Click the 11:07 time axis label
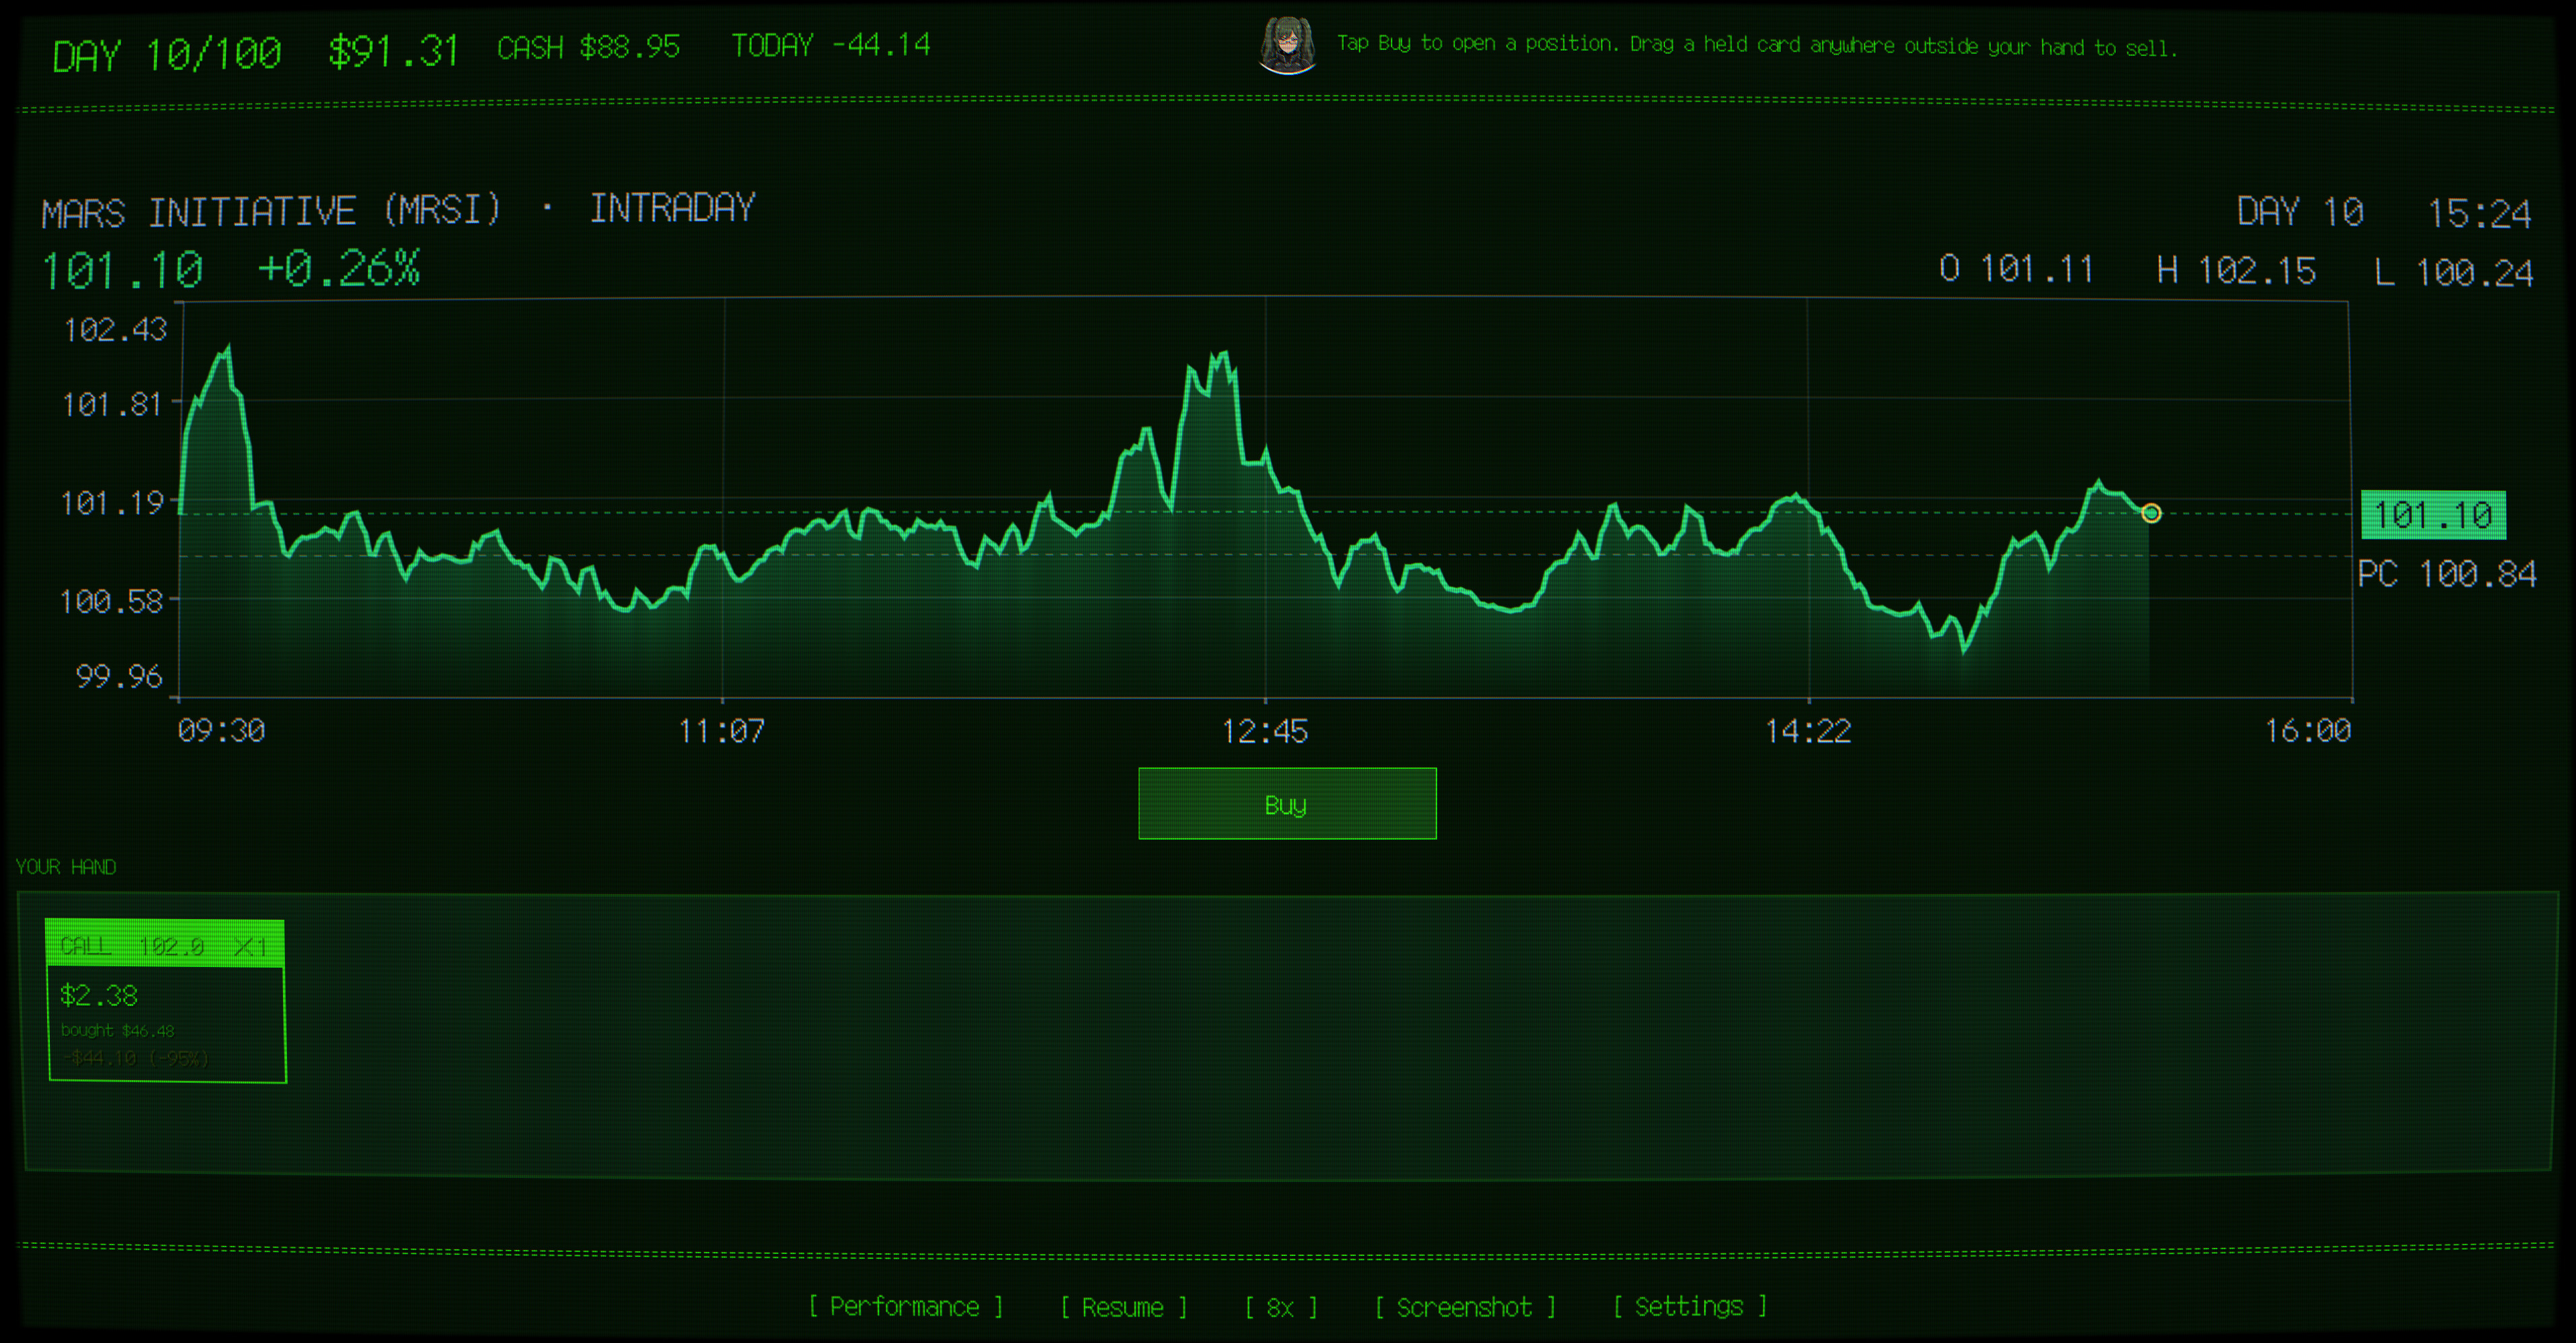This screenshot has width=2576, height=1343. click(x=721, y=731)
